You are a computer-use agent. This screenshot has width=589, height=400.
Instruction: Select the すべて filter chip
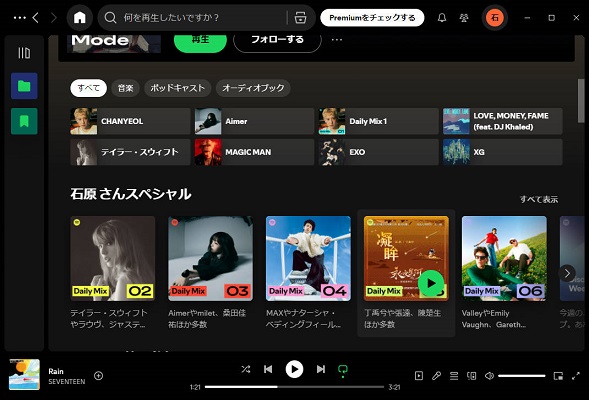89,88
